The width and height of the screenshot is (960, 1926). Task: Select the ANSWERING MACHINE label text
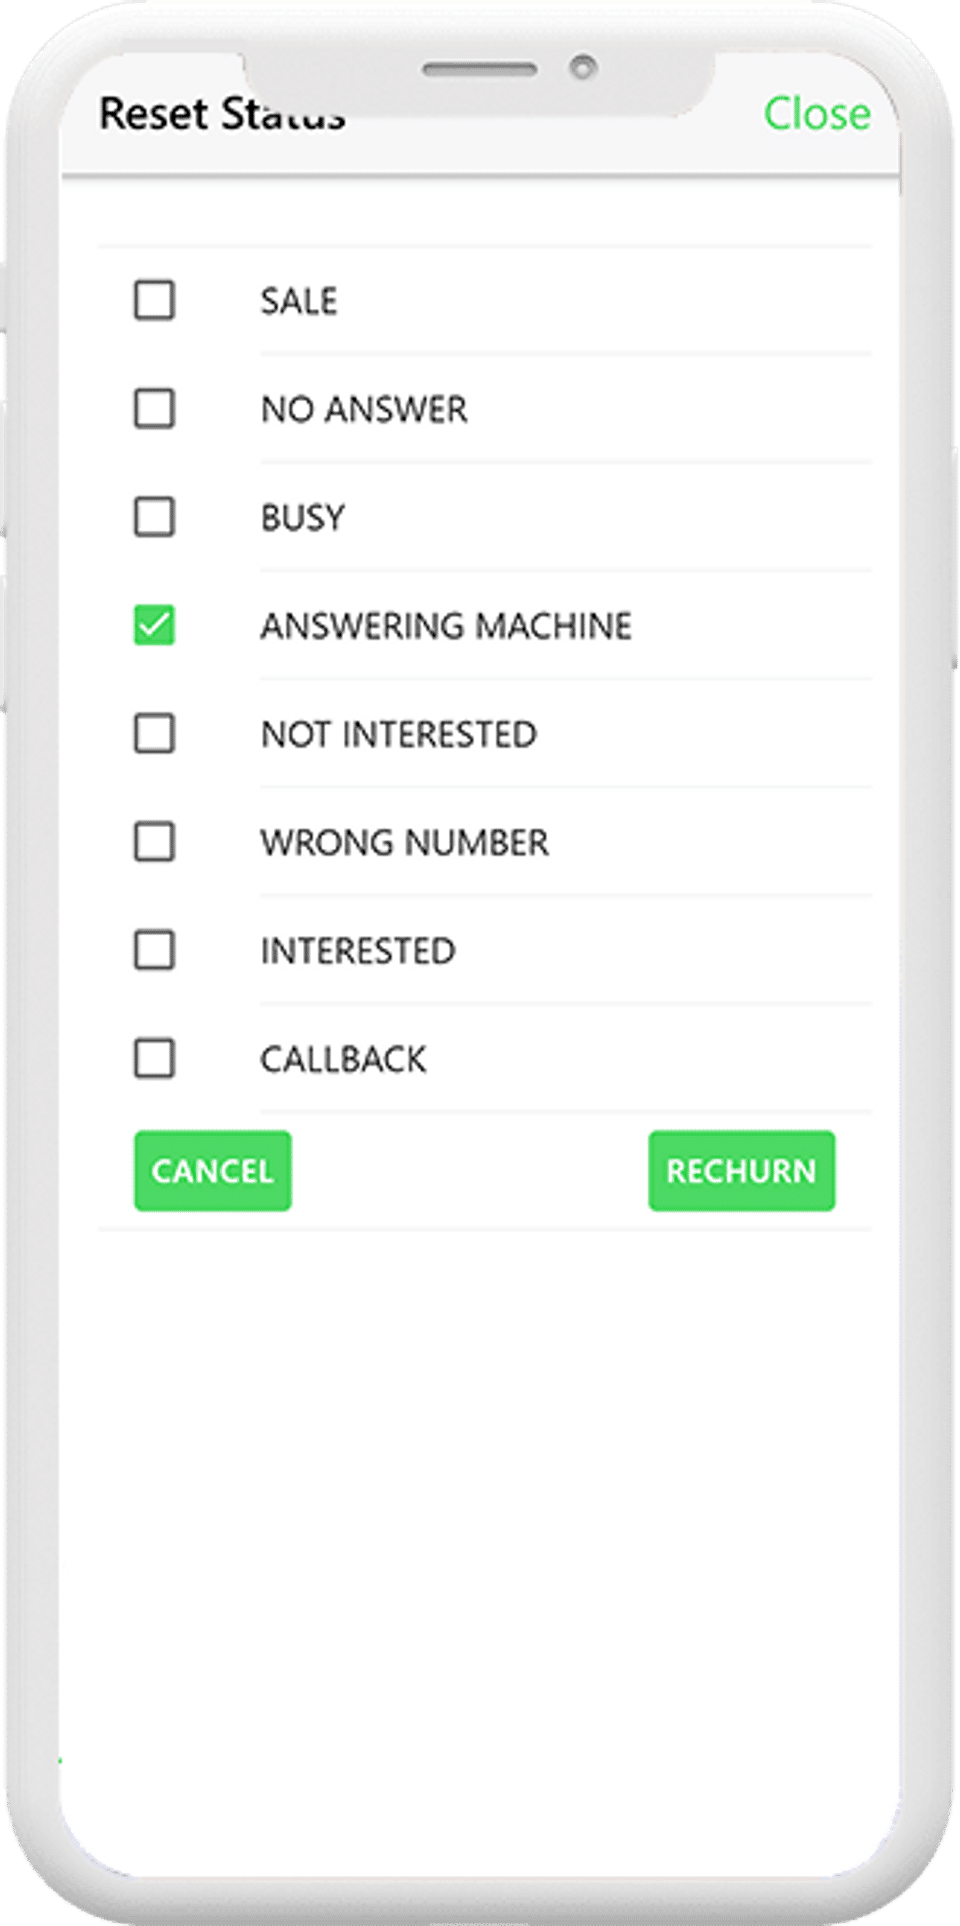pos(446,626)
